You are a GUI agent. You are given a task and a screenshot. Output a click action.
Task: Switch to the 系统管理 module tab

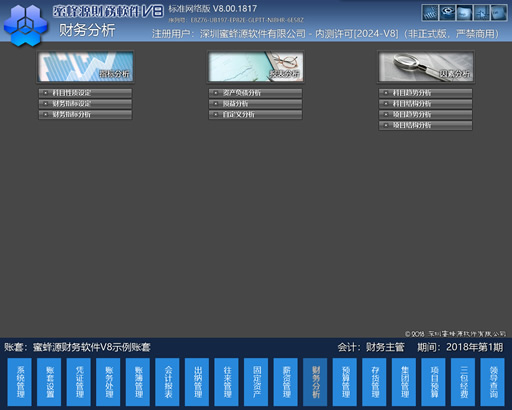click(x=20, y=382)
